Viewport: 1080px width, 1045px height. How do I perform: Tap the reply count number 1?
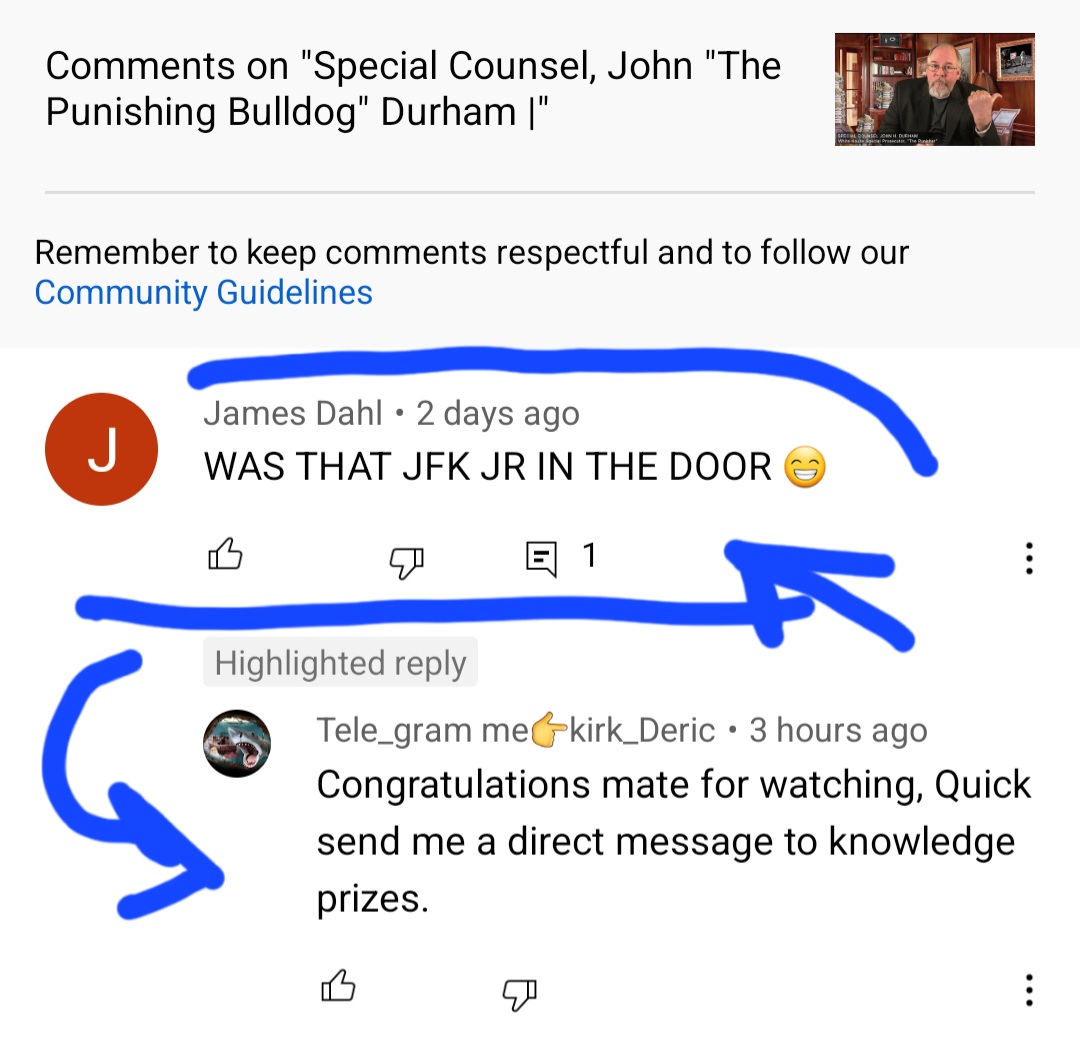[590, 555]
